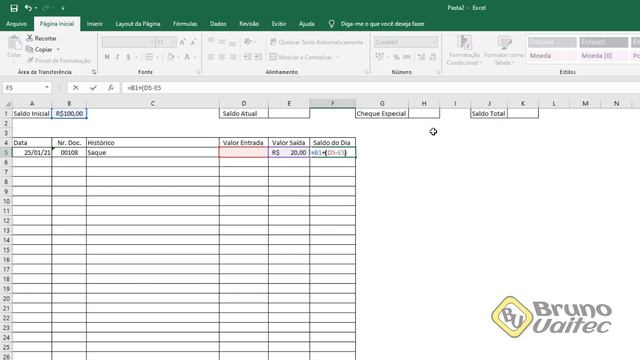
Task: Click the increase decimal places icon
Action: click(422, 57)
